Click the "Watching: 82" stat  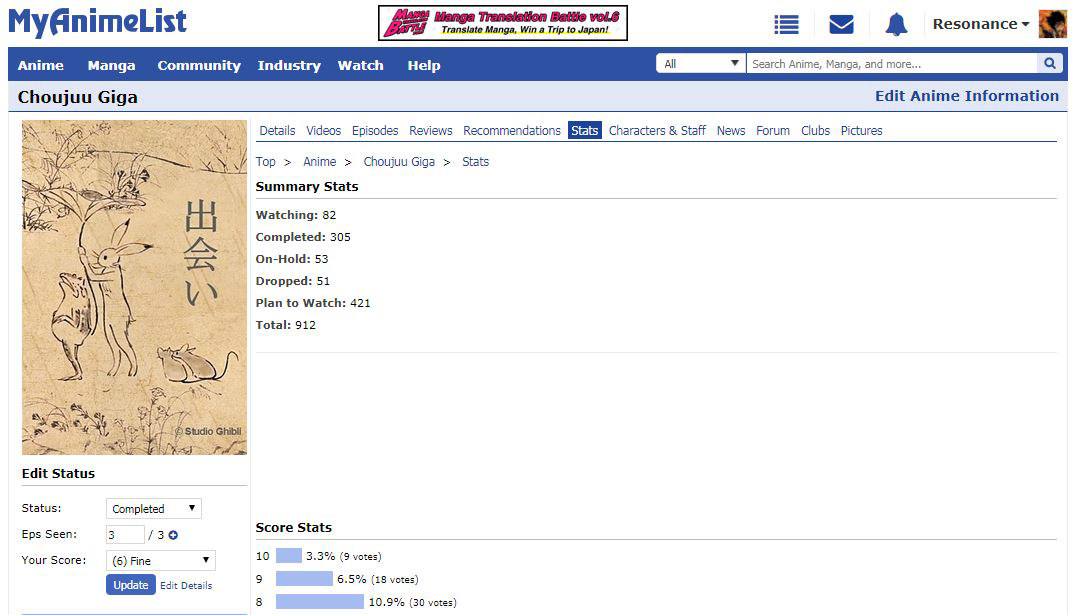(296, 215)
